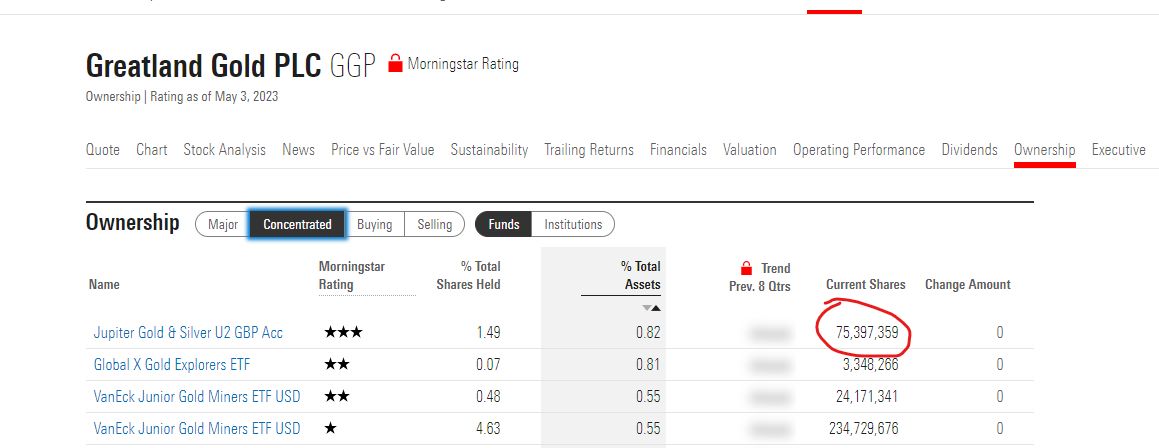1159x448 pixels.
Task: Click the 1.49 shares held value
Action: click(489, 333)
